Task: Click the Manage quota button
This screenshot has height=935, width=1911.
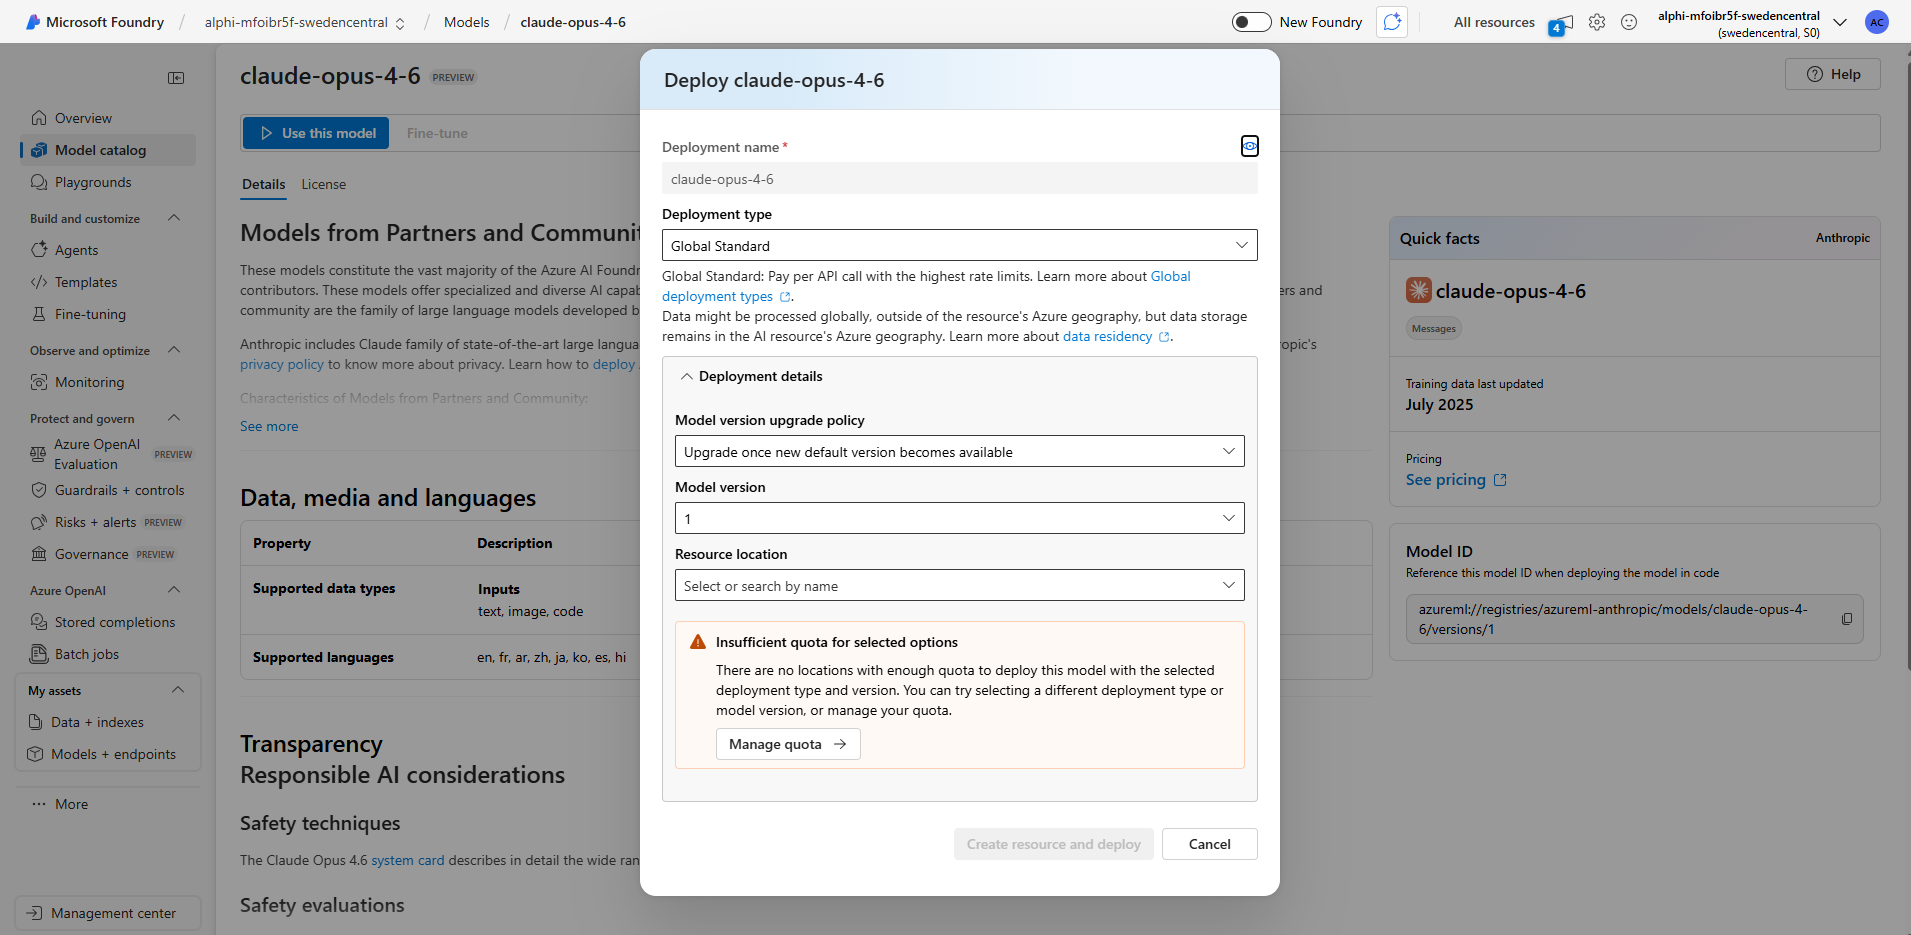Action: 788,744
